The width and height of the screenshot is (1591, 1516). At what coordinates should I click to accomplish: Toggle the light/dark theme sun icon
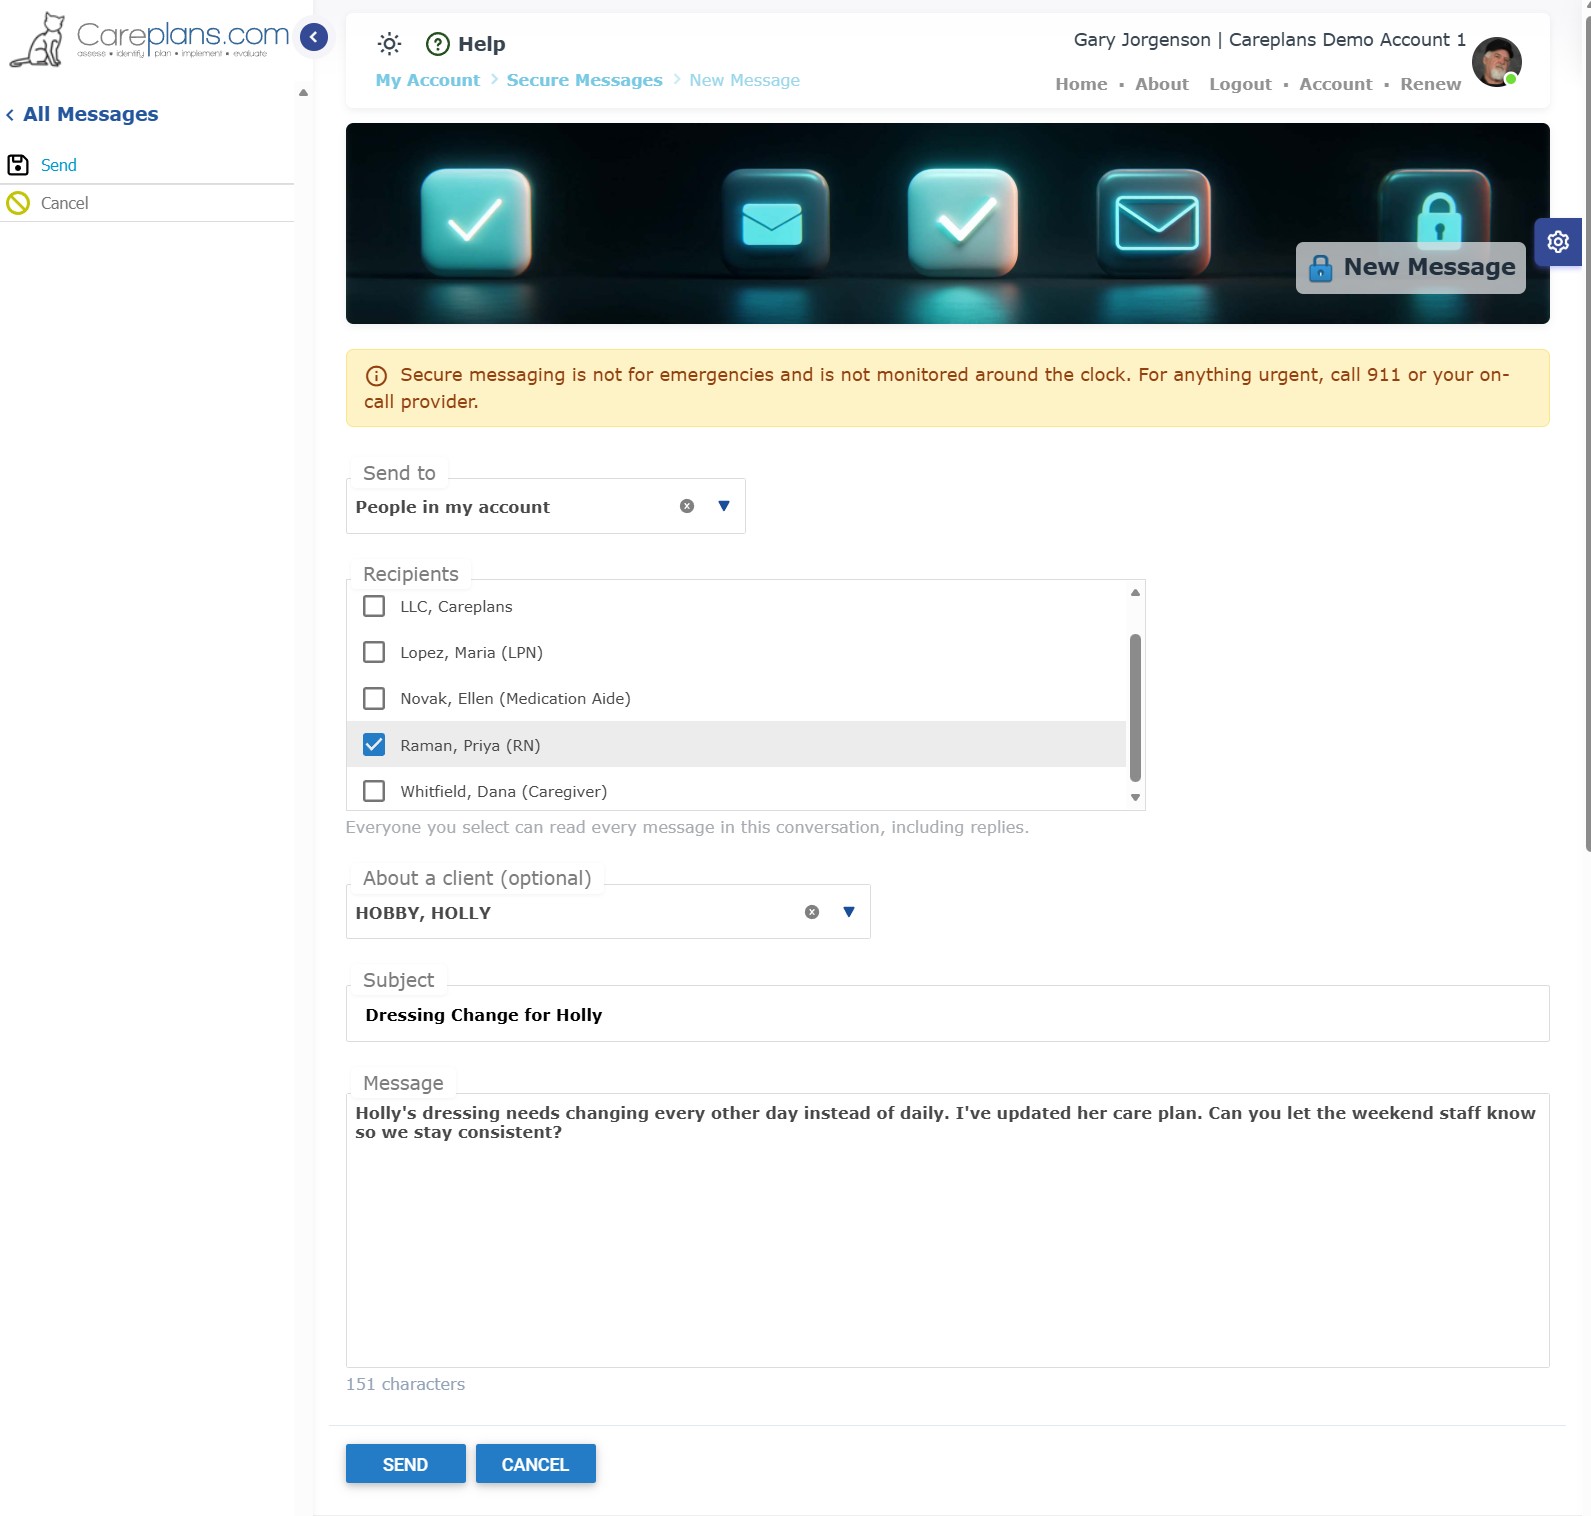pos(389,44)
